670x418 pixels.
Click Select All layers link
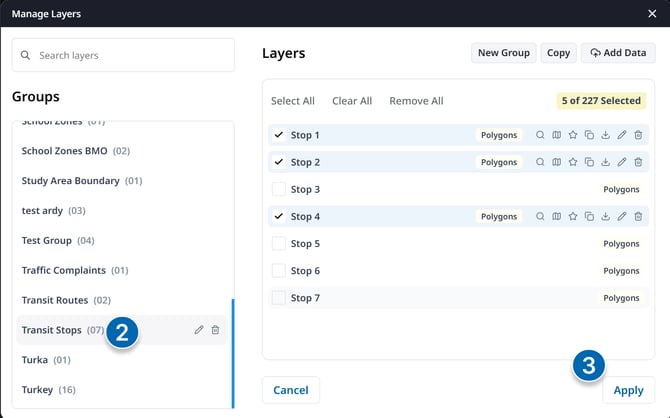click(293, 101)
